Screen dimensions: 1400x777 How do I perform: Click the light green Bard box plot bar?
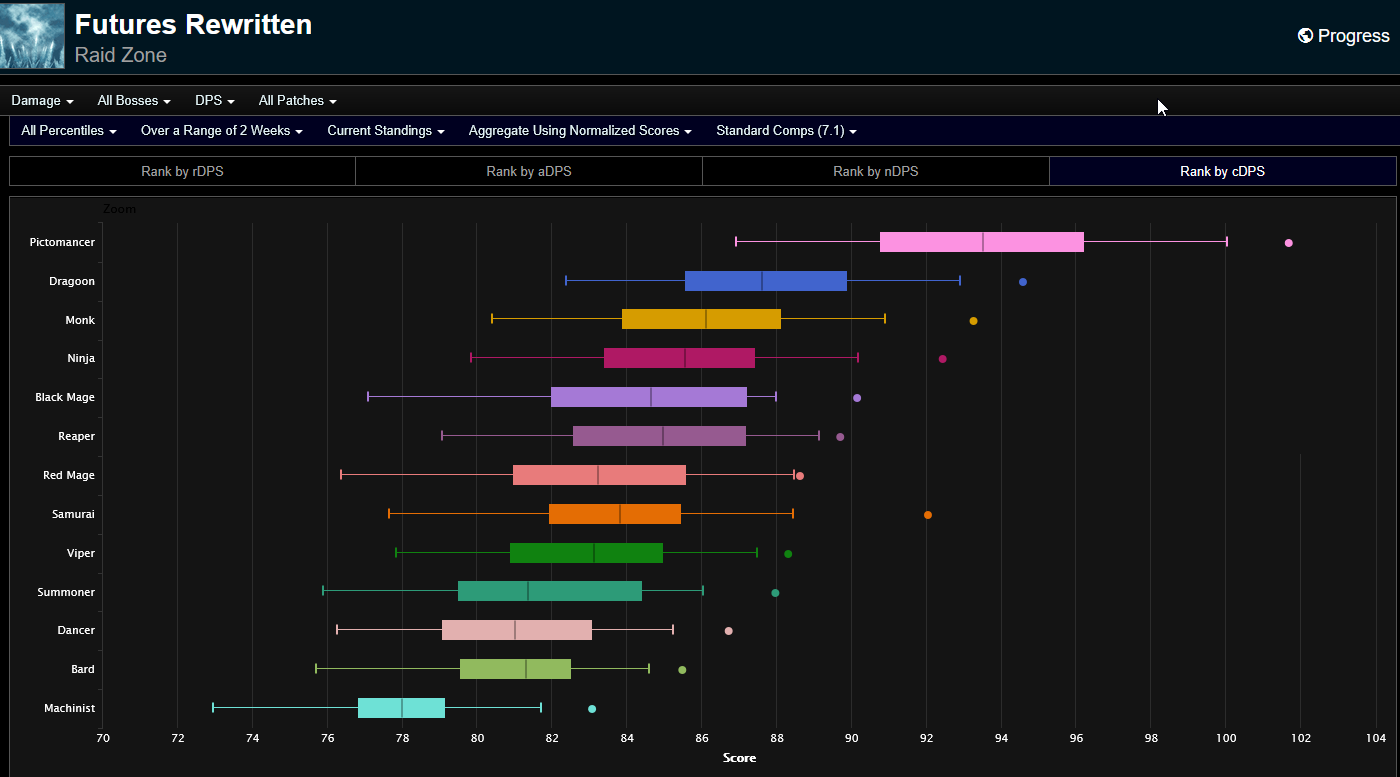pyautogui.click(x=515, y=669)
